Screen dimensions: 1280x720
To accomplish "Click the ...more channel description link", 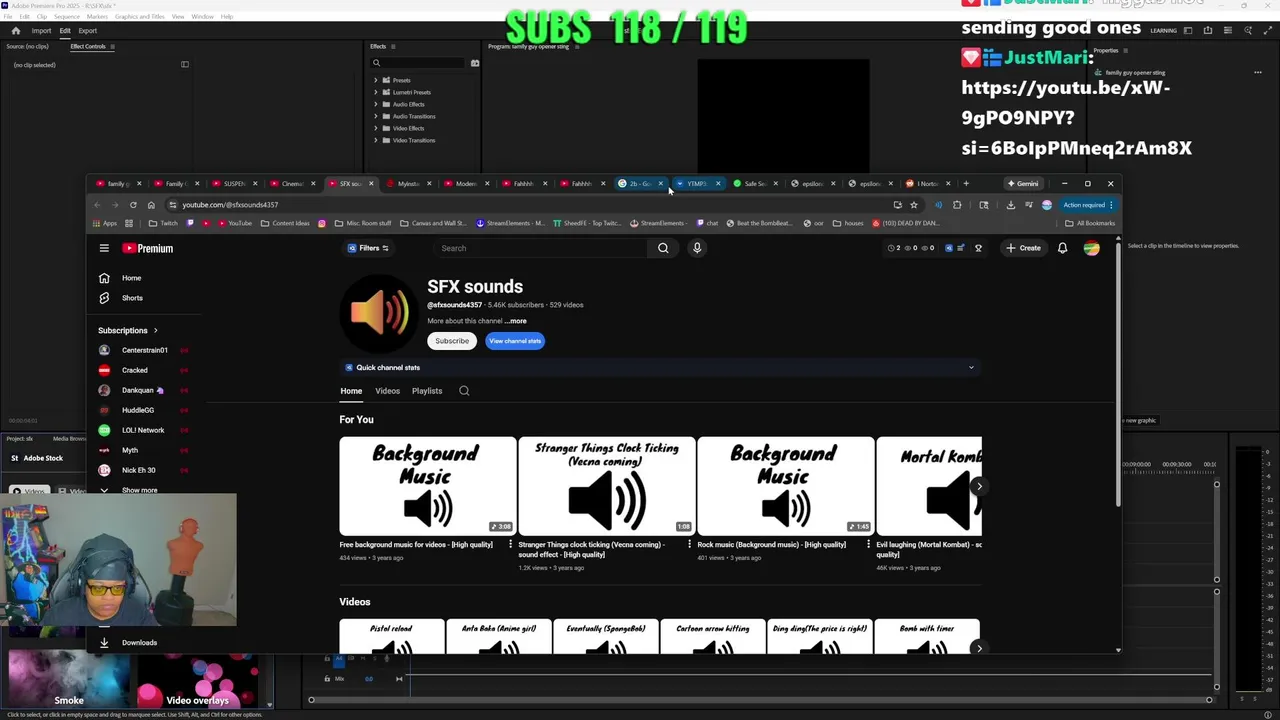I will 515,321.
